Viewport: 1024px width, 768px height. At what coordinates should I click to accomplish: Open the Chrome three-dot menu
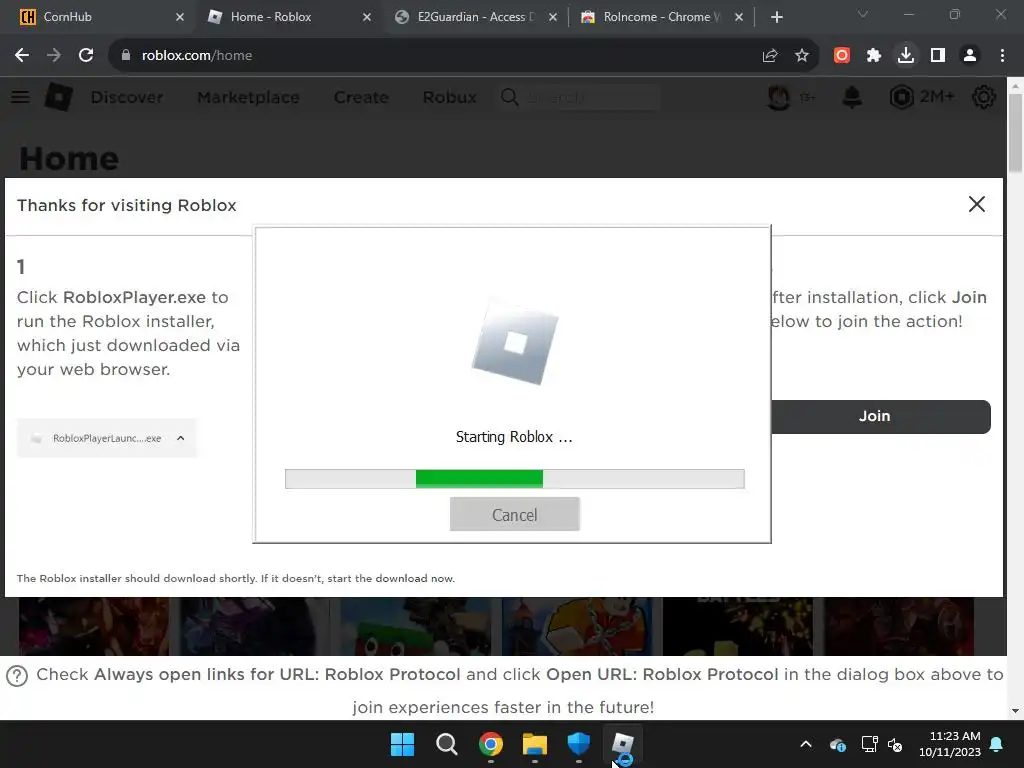pyautogui.click(x=1002, y=56)
